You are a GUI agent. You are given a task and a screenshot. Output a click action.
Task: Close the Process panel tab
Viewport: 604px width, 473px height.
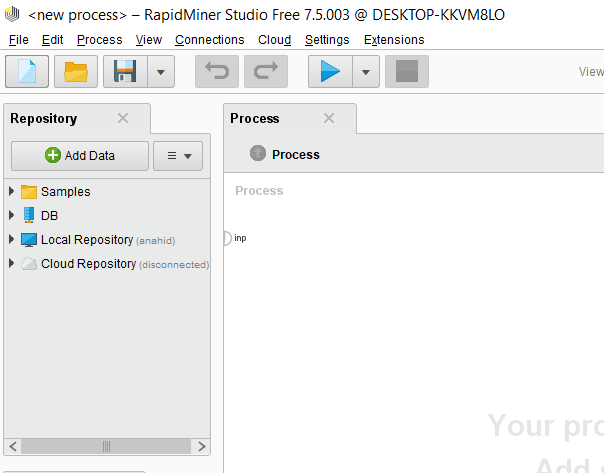tap(329, 118)
